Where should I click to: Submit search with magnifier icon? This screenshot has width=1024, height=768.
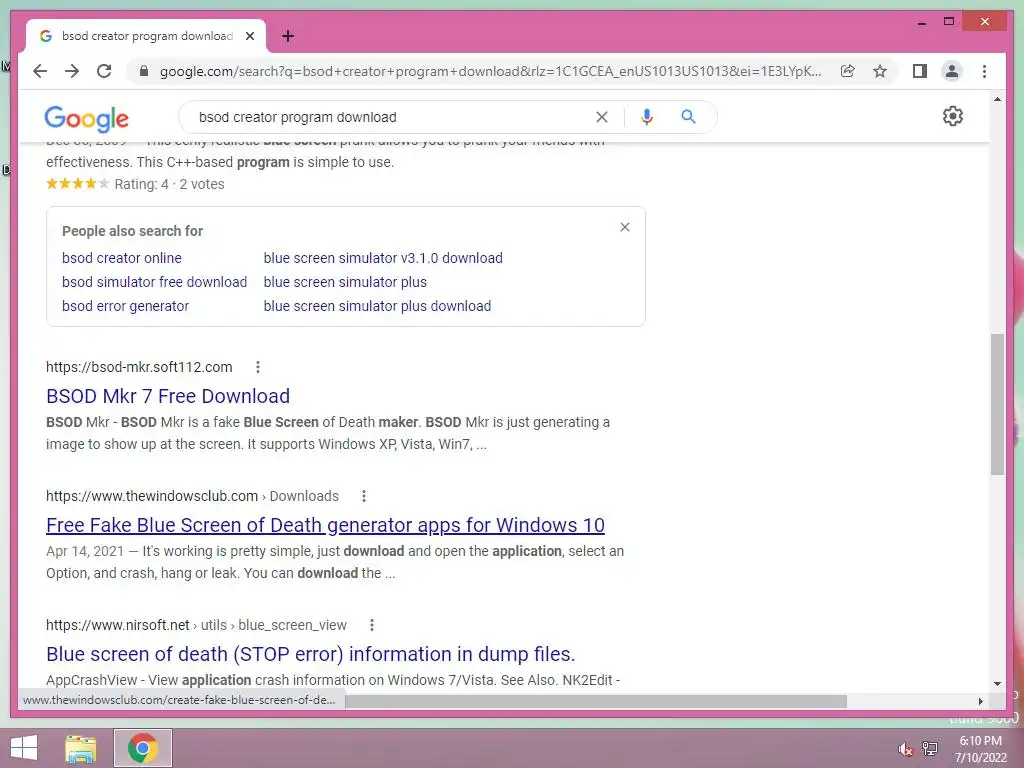pyautogui.click(x=688, y=117)
